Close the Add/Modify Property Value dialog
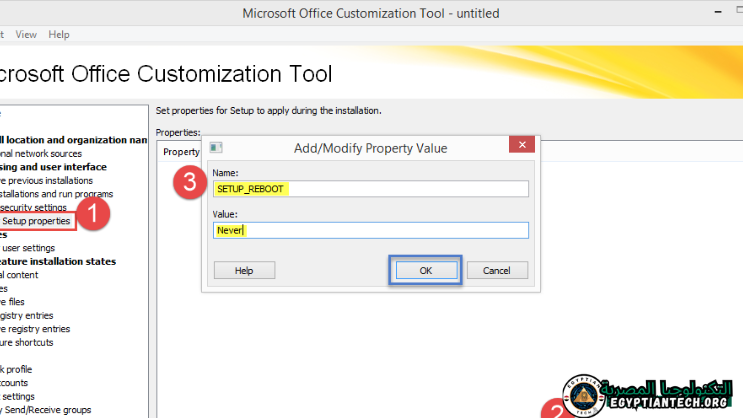 point(522,145)
